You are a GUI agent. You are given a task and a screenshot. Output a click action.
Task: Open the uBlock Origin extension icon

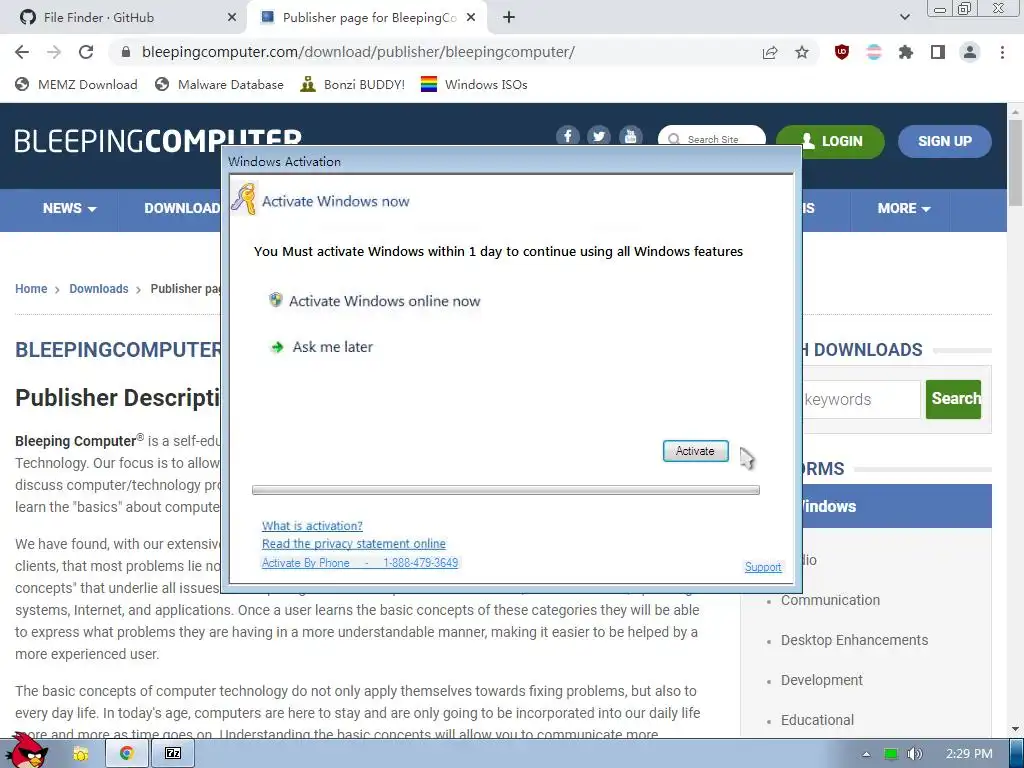click(842, 52)
